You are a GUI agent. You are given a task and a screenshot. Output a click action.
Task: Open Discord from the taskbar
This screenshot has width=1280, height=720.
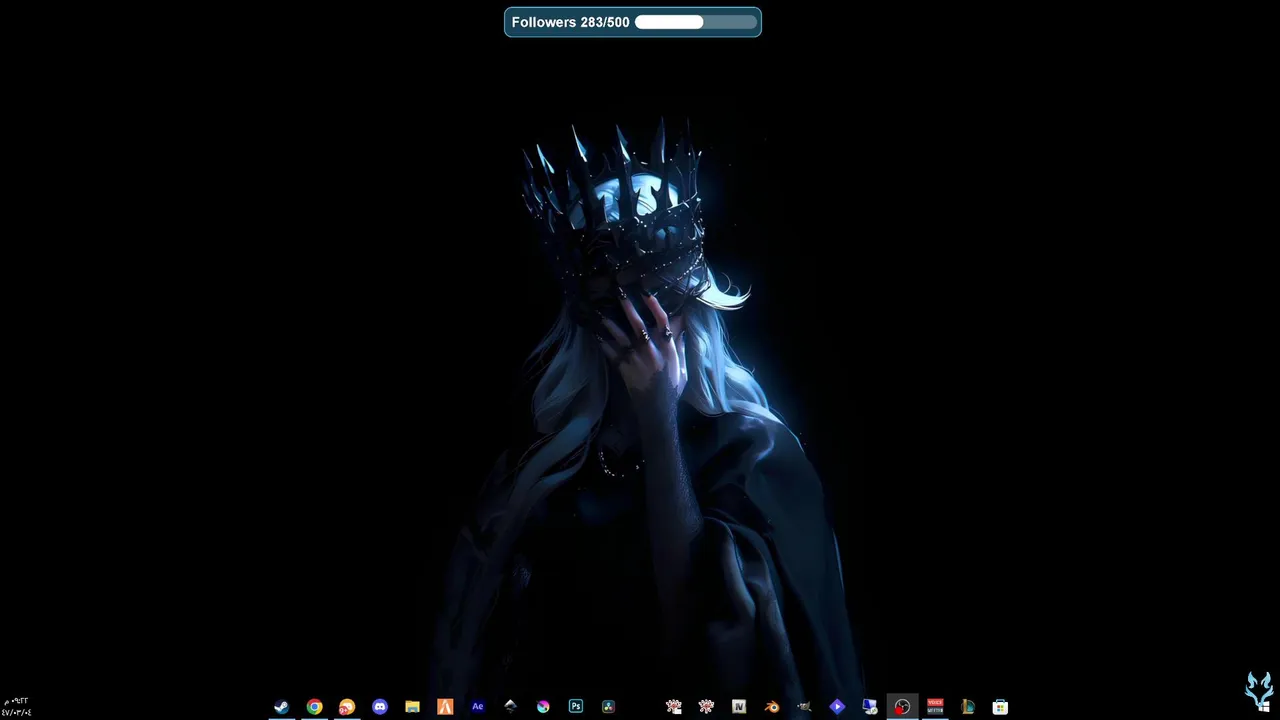380,706
